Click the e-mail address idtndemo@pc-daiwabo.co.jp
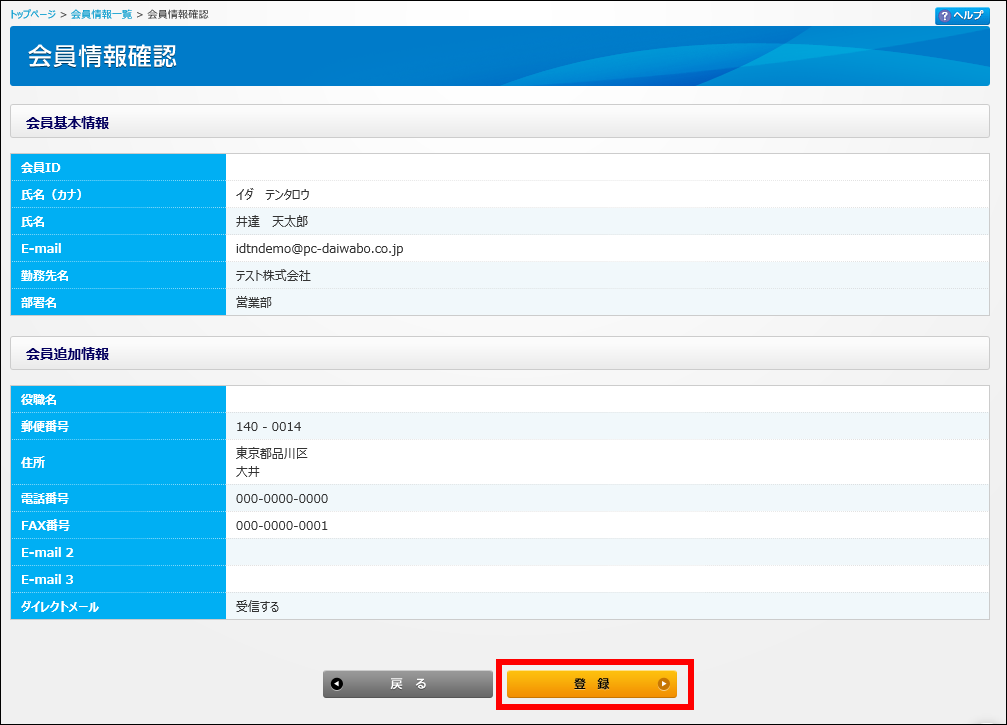Viewport: 1007px width, 725px height. pyautogui.click(x=319, y=248)
